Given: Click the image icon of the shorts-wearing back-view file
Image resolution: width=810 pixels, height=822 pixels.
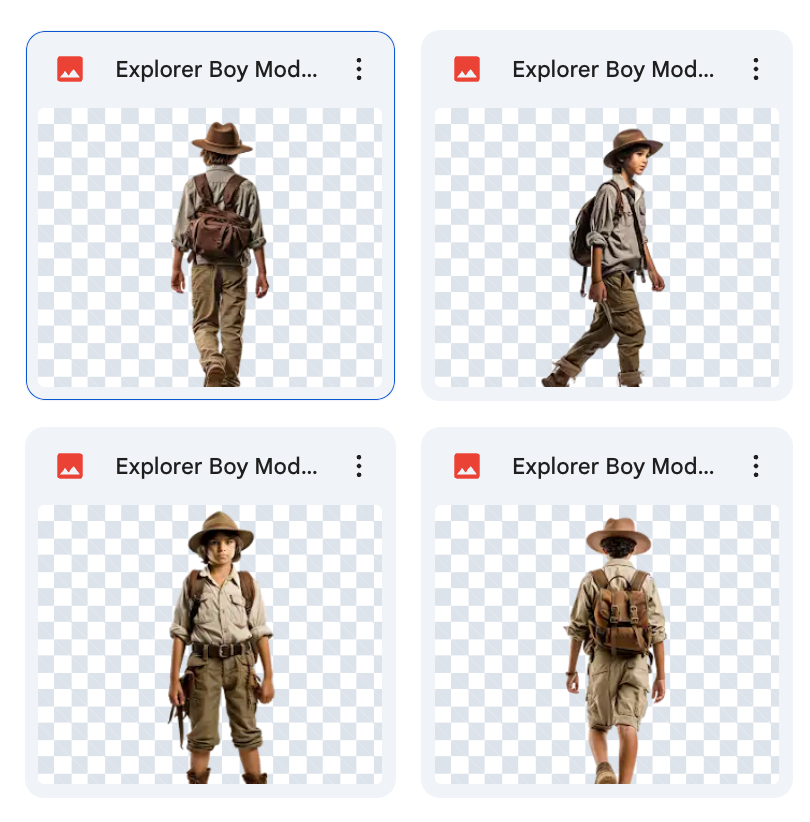Looking at the screenshot, I should point(467,466).
